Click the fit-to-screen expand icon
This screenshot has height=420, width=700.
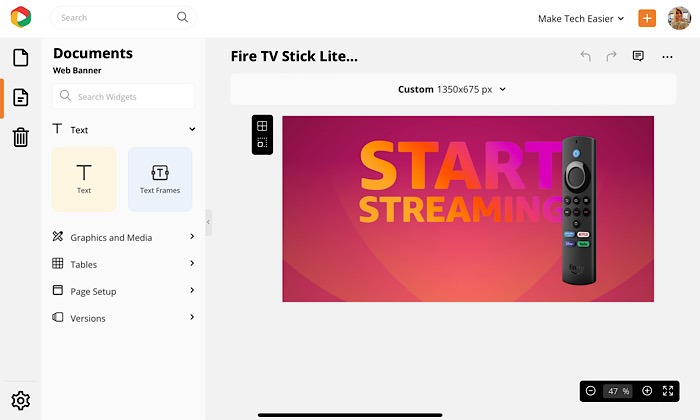[x=668, y=391]
